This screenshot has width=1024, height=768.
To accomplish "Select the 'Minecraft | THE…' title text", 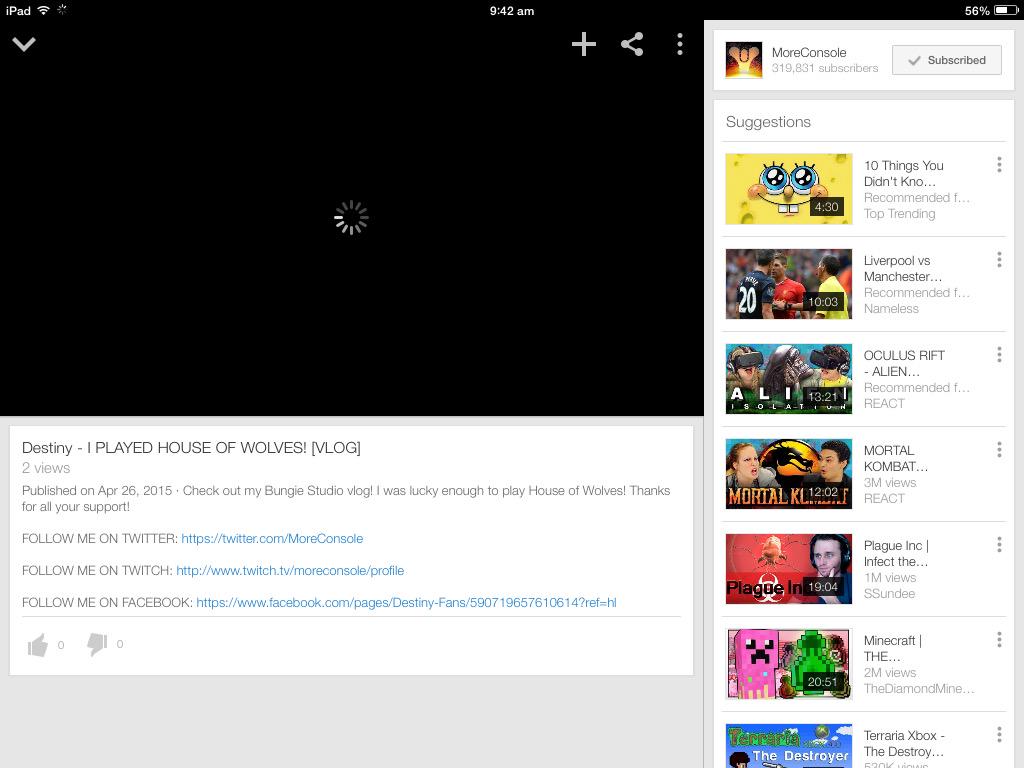I will (893, 648).
